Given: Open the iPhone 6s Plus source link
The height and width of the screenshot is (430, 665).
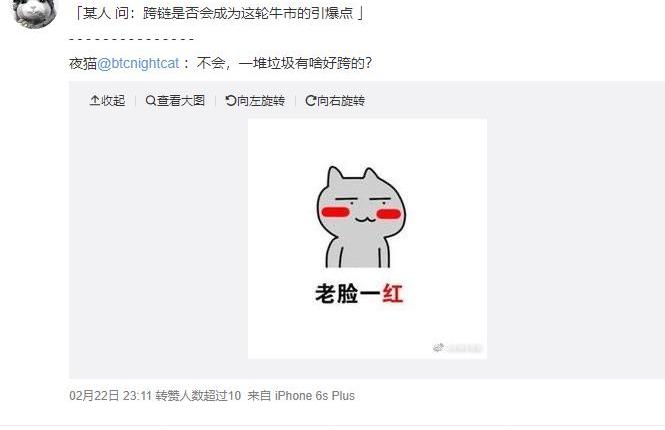Looking at the screenshot, I should [x=315, y=396].
